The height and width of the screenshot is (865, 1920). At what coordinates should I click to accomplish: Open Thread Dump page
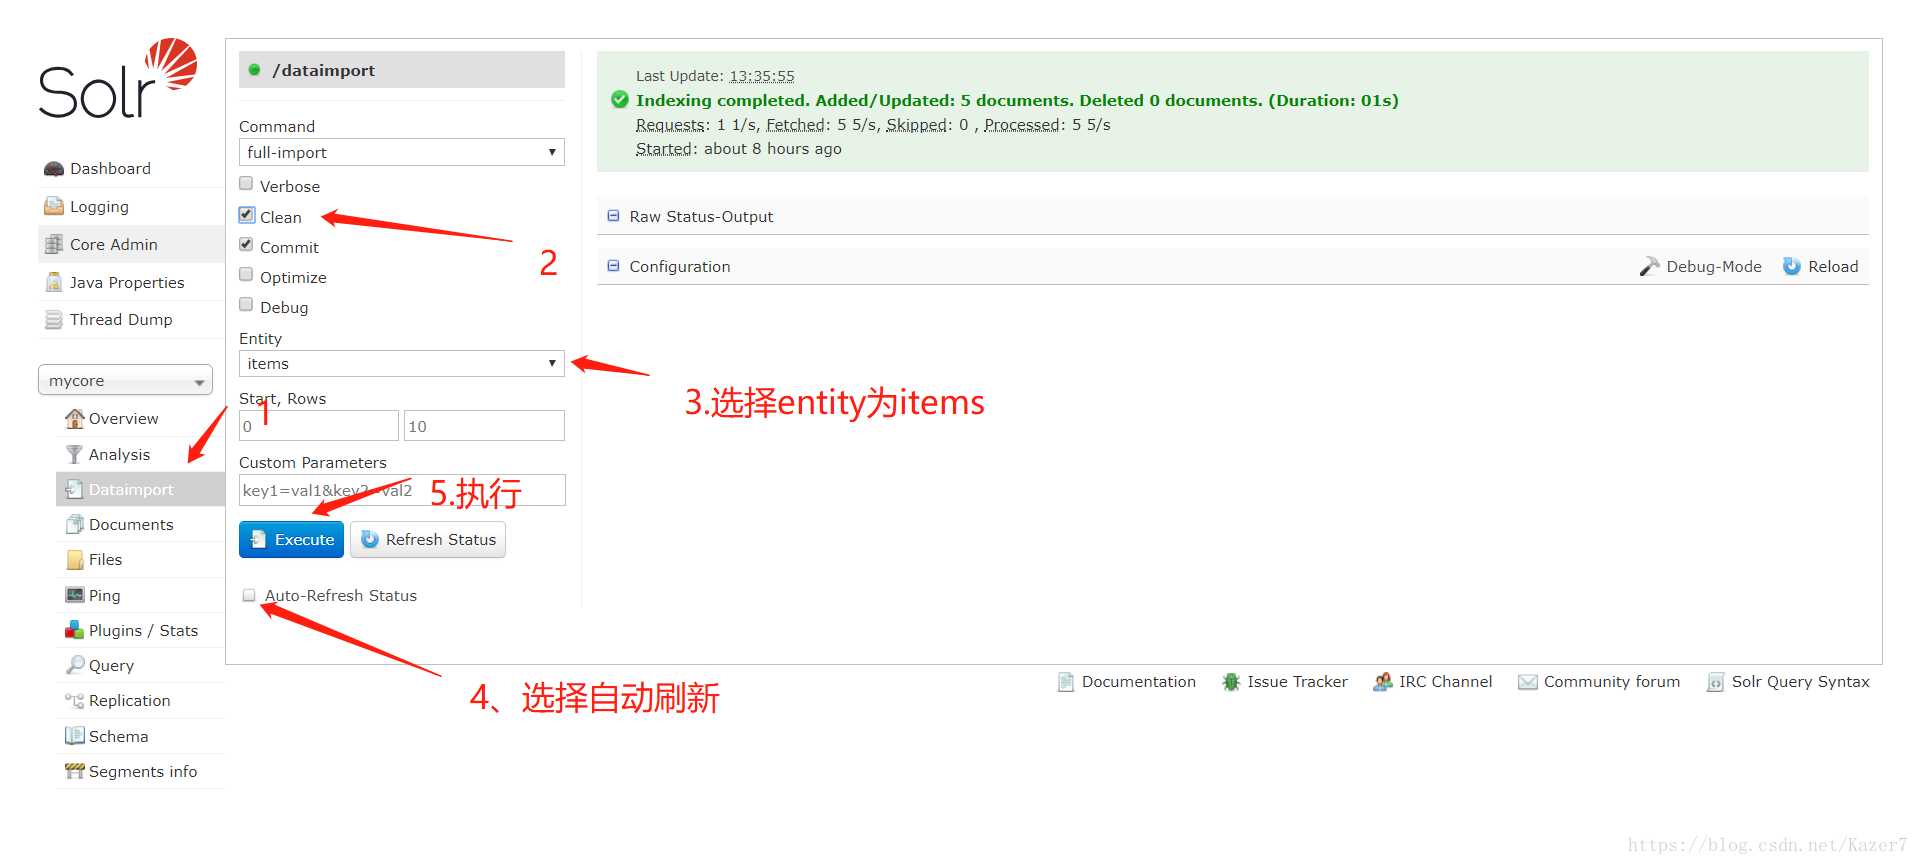(x=131, y=320)
